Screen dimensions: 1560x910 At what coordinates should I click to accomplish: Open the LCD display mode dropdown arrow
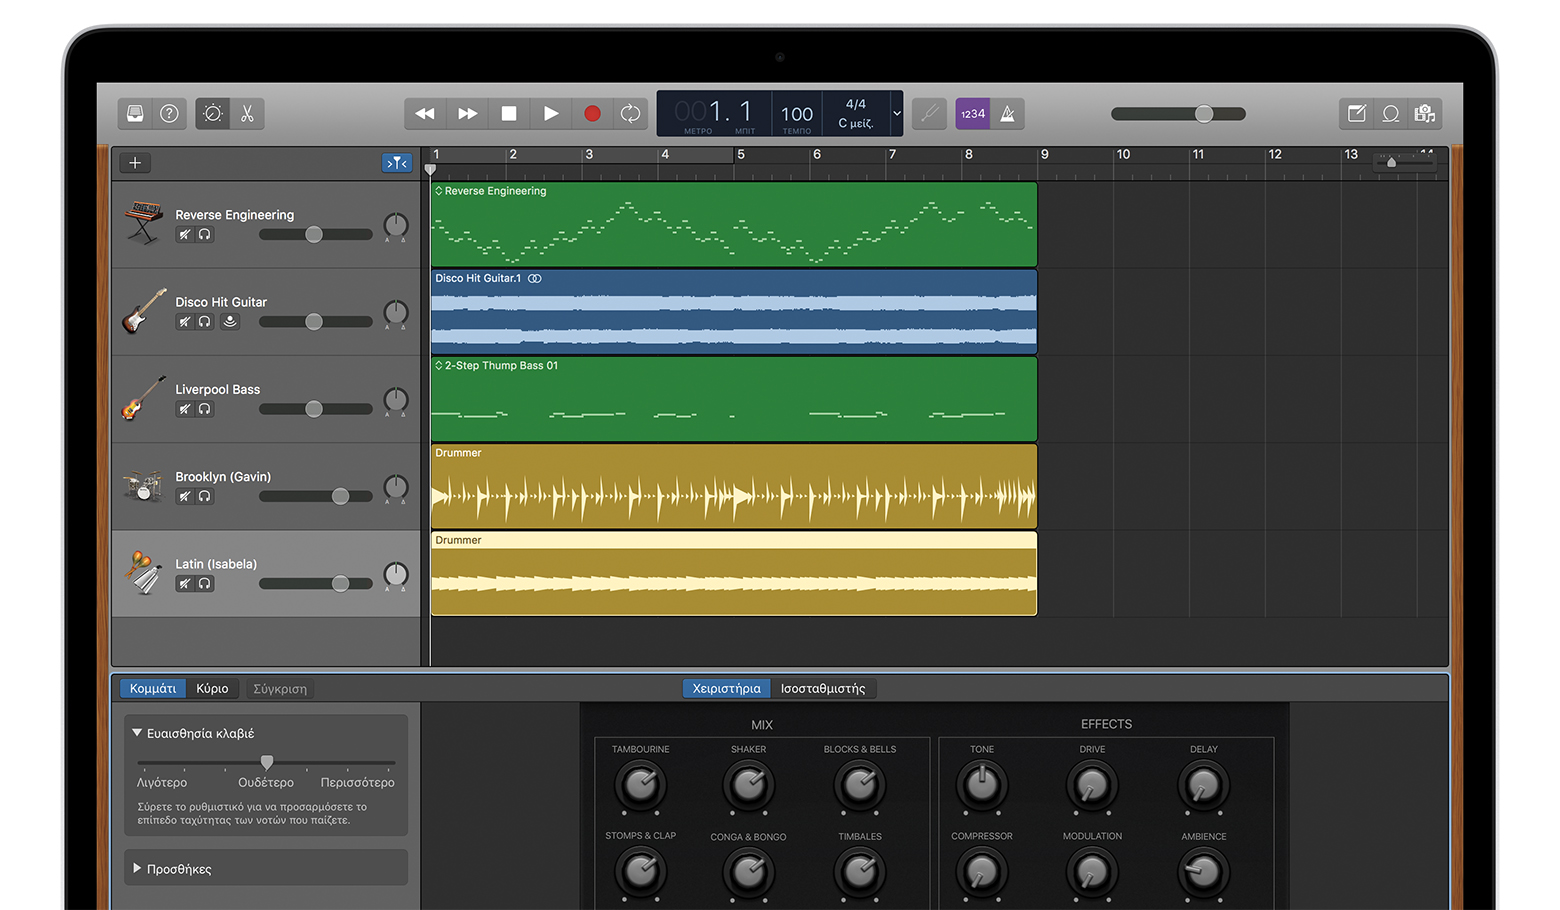[x=896, y=114]
